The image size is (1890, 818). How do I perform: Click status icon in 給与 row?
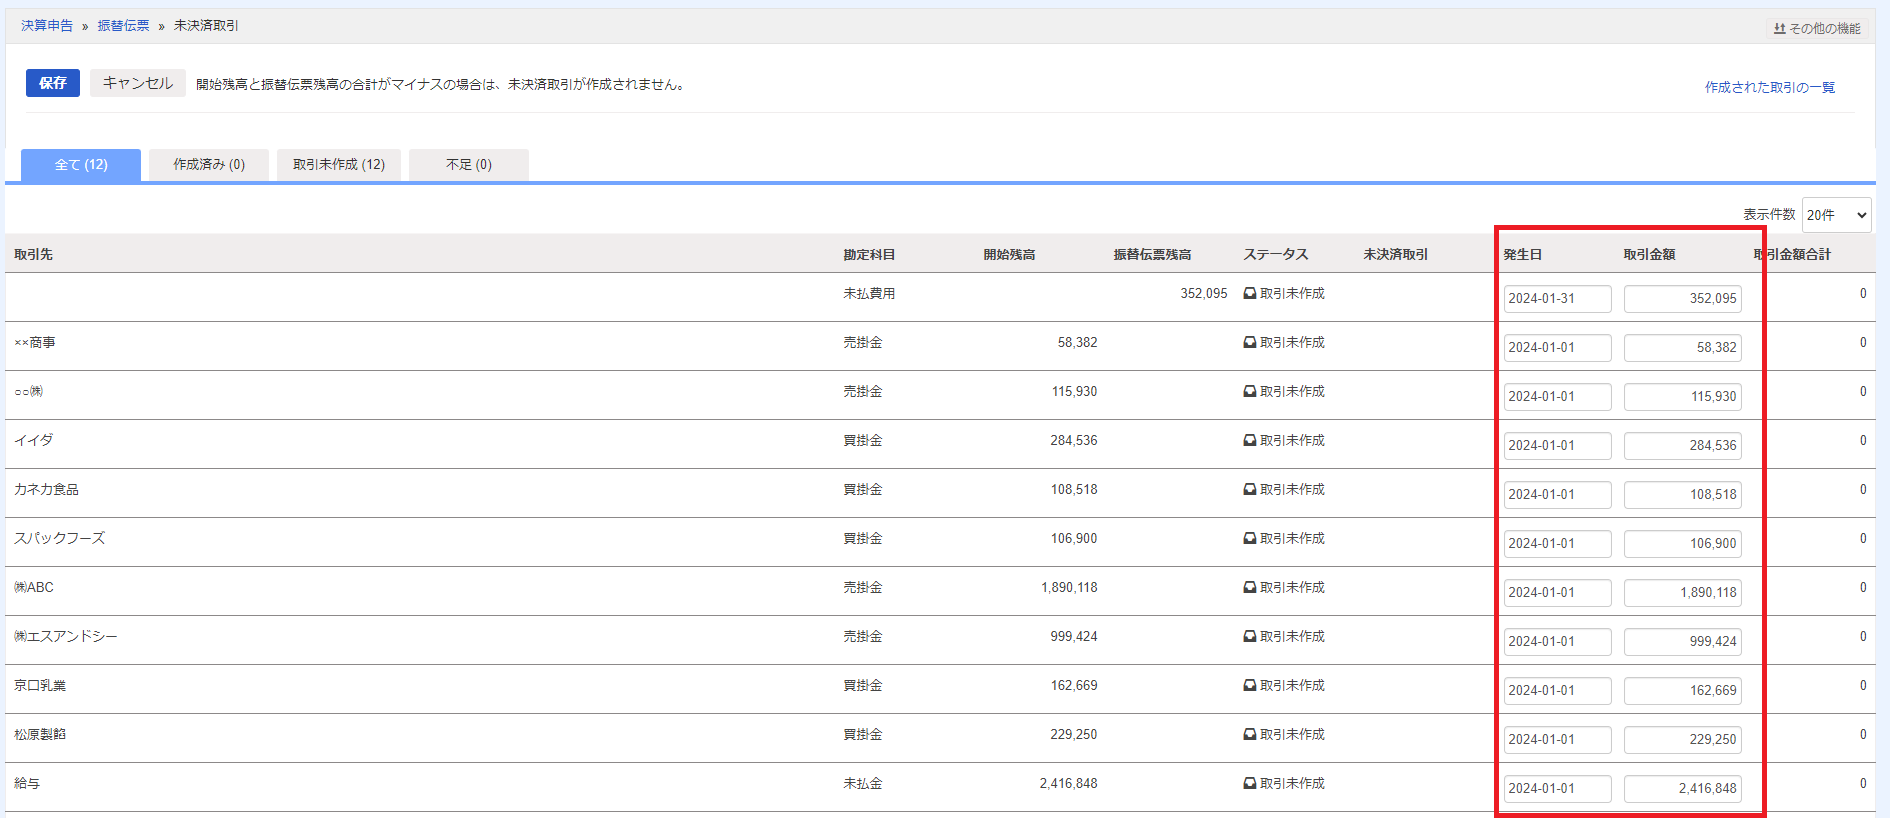pyautogui.click(x=1250, y=784)
